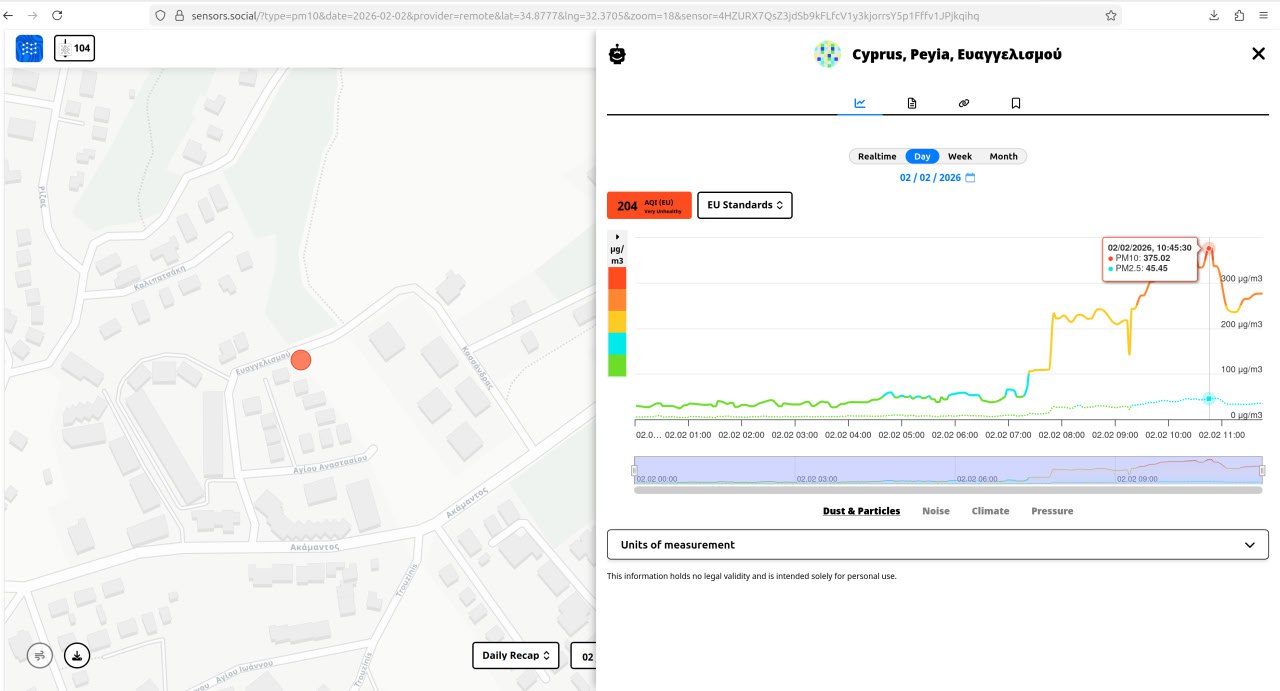Click the Pressure tab
Image resolution: width=1280 pixels, height=691 pixels.
coord(1052,511)
